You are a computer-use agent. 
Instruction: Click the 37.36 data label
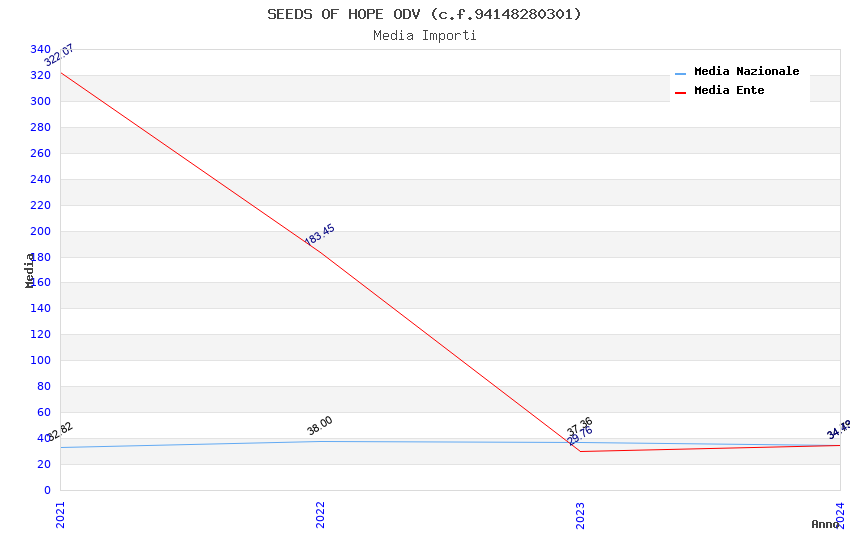579,425
